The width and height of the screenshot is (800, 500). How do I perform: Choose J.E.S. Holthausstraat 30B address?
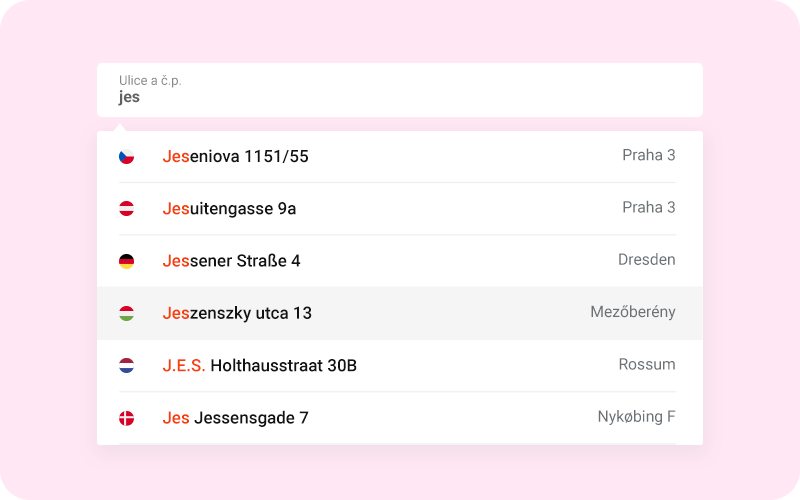259,365
